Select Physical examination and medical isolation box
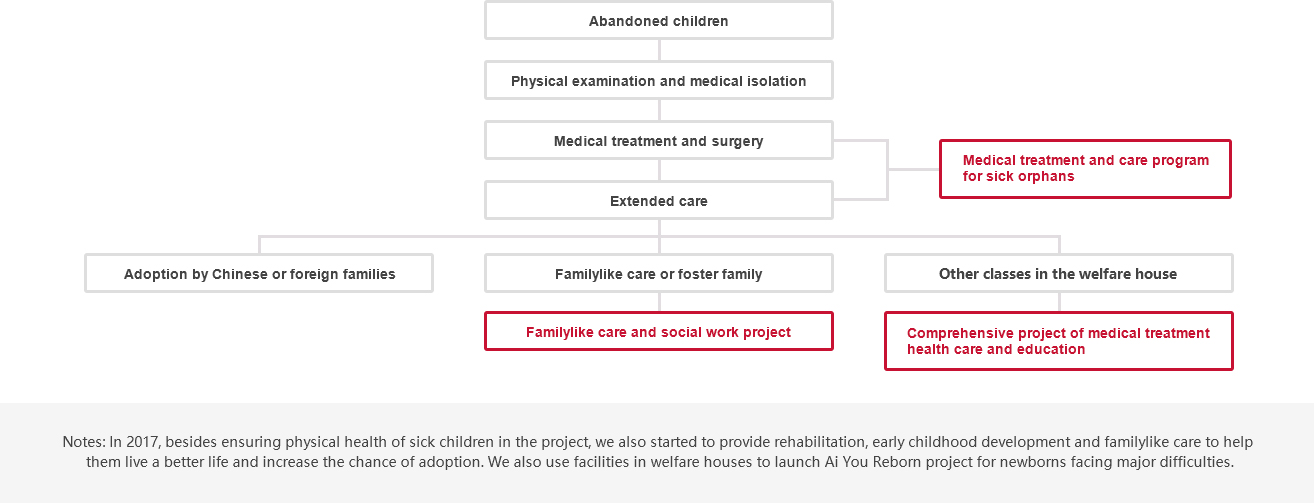 (x=658, y=80)
